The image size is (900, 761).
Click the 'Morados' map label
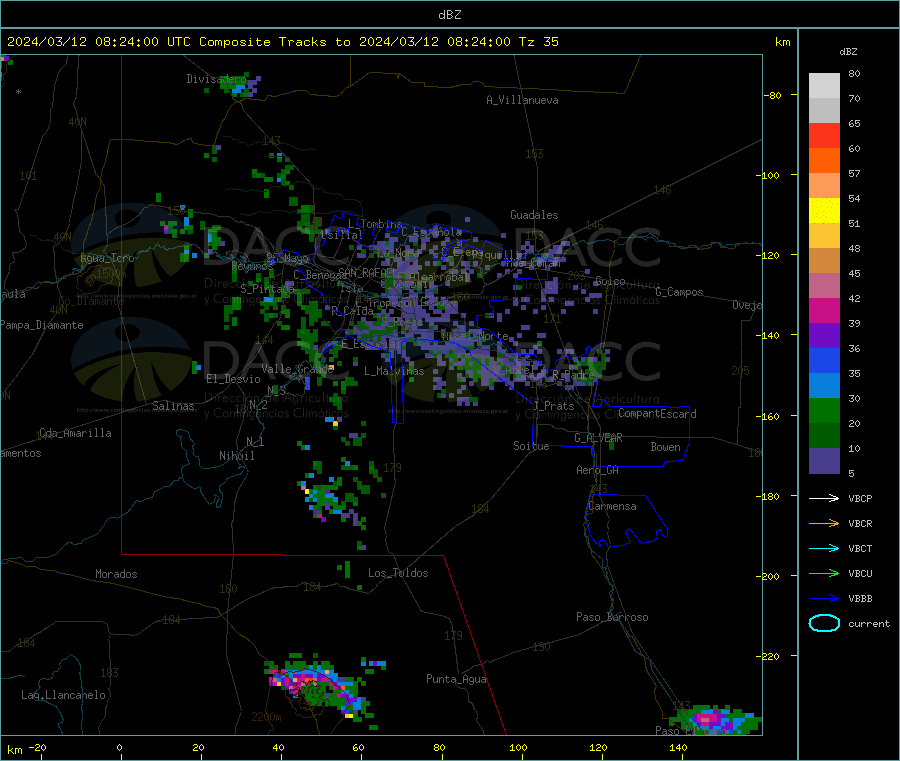(116, 574)
